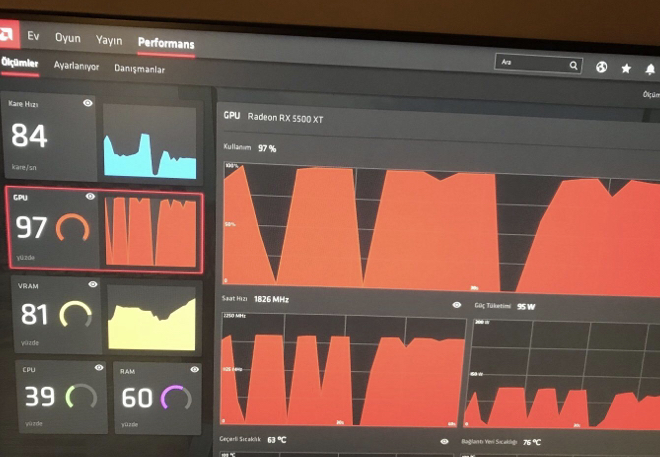660x457 pixels.
Task: Click the AMD logo icon
Action: (x=9, y=35)
